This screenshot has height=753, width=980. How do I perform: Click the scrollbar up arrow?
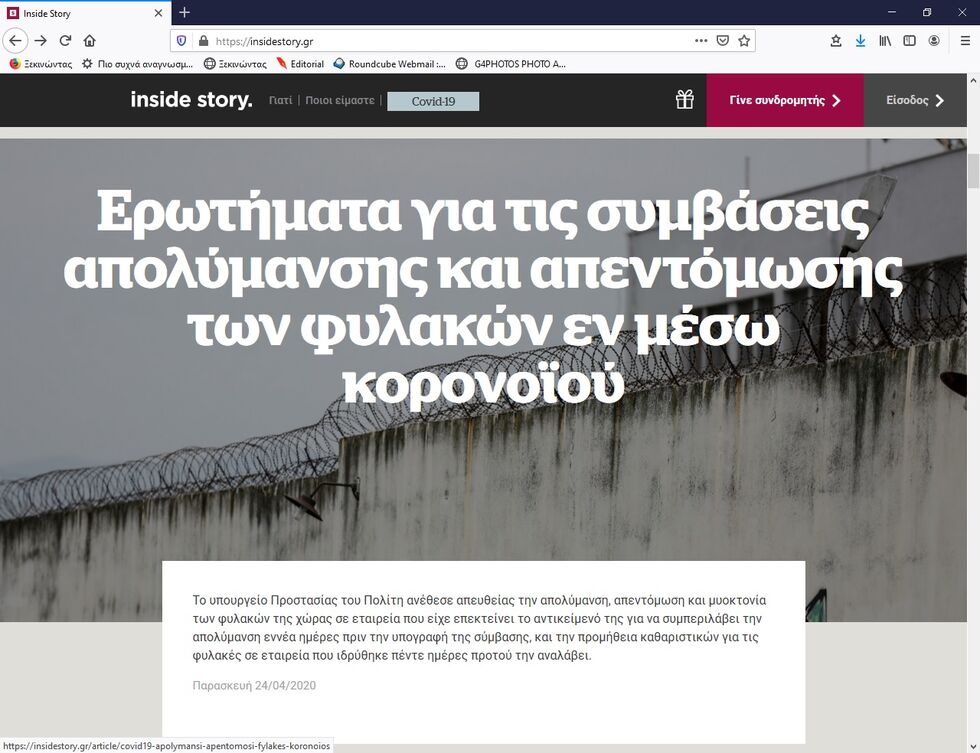point(973,81)
